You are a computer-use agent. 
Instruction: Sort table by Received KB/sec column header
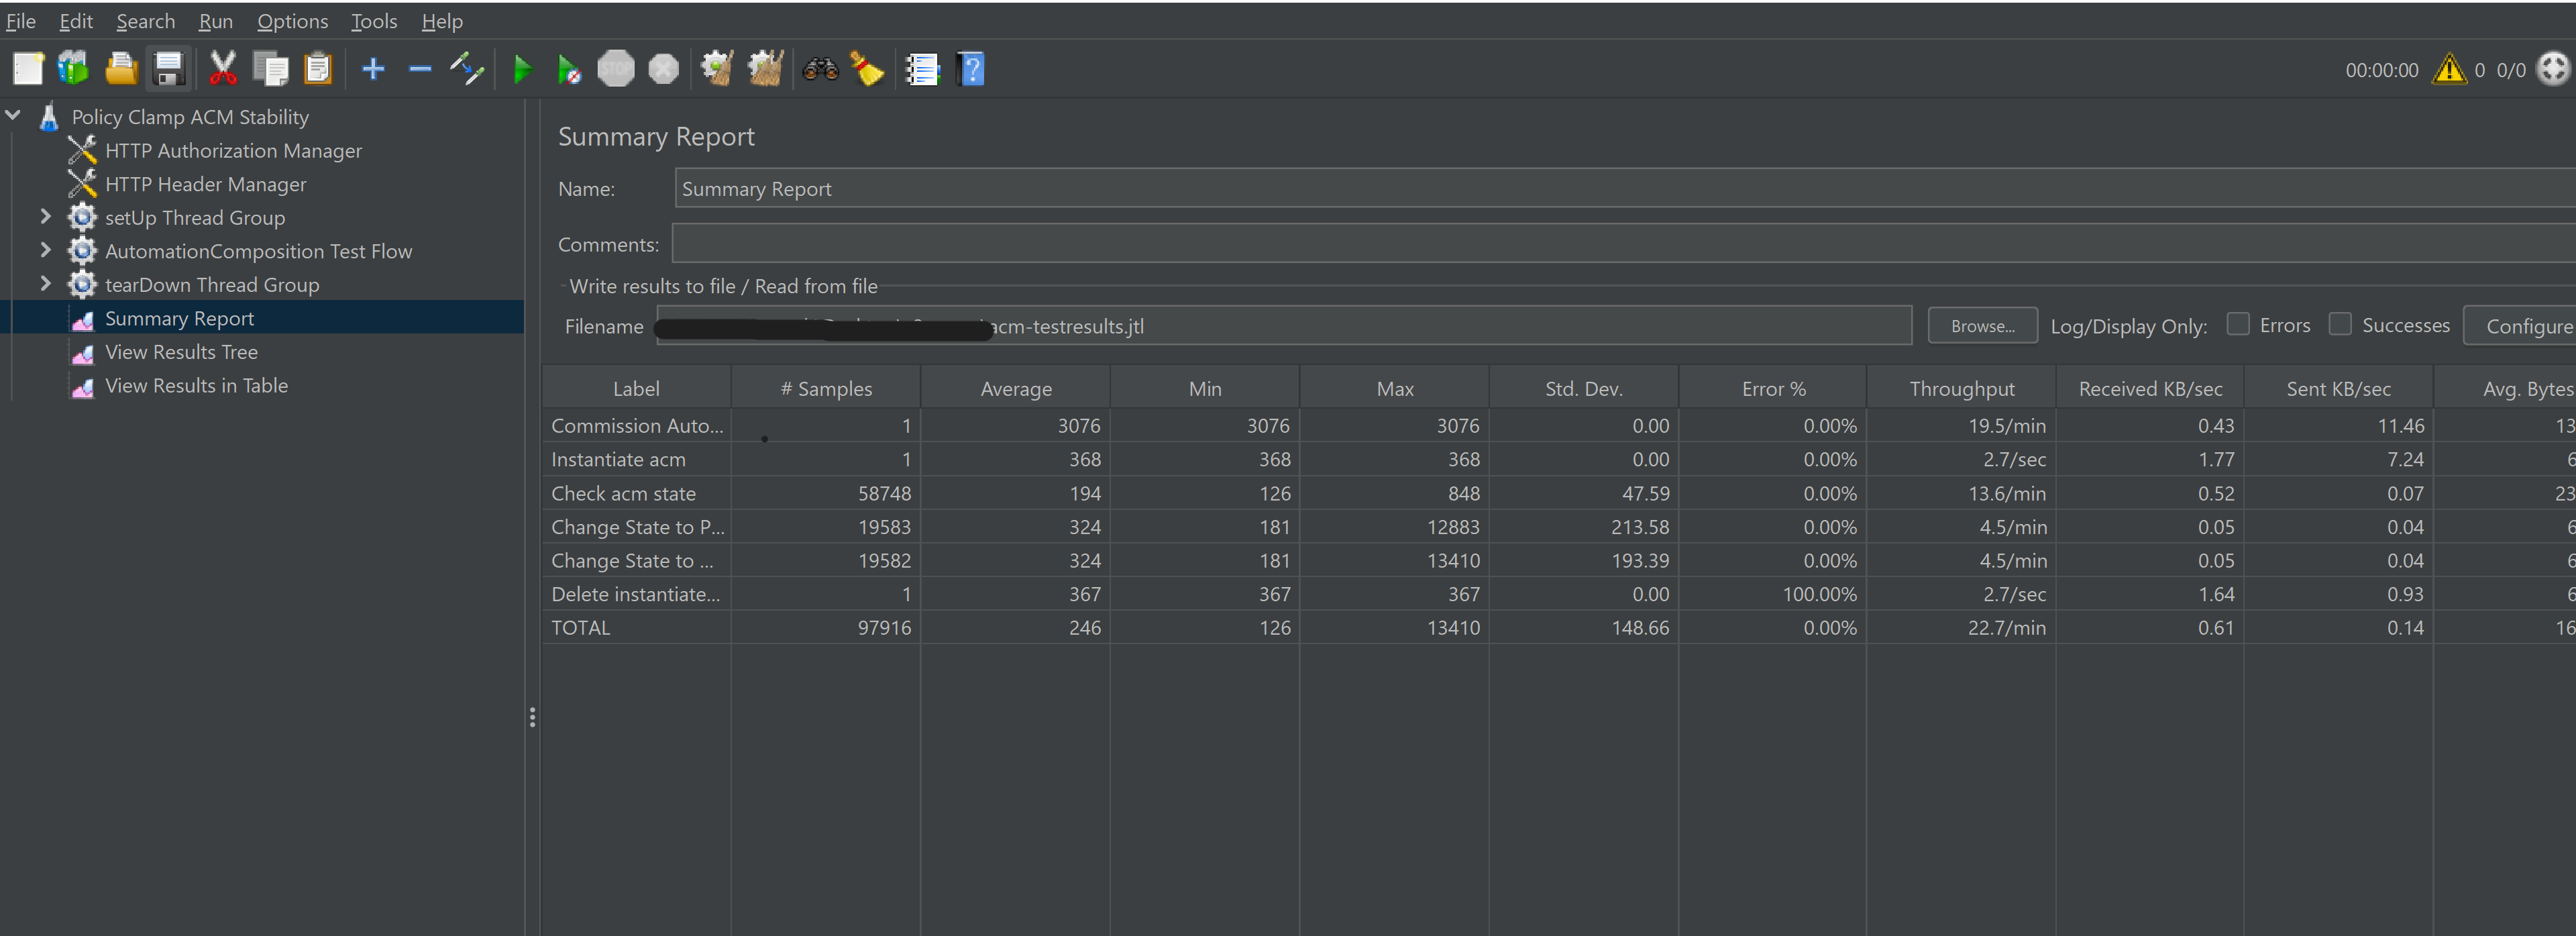coord(2150,388)
